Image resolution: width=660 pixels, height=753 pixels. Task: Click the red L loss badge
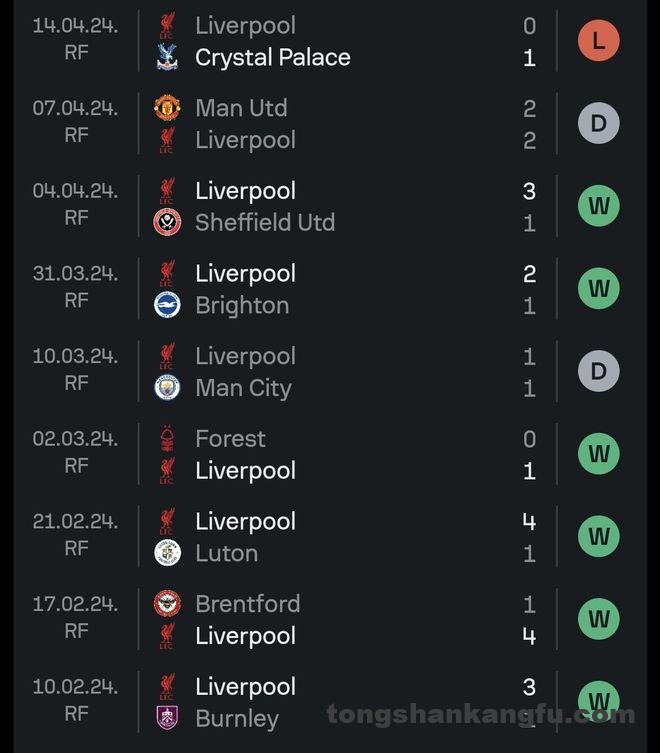(598, 41)
